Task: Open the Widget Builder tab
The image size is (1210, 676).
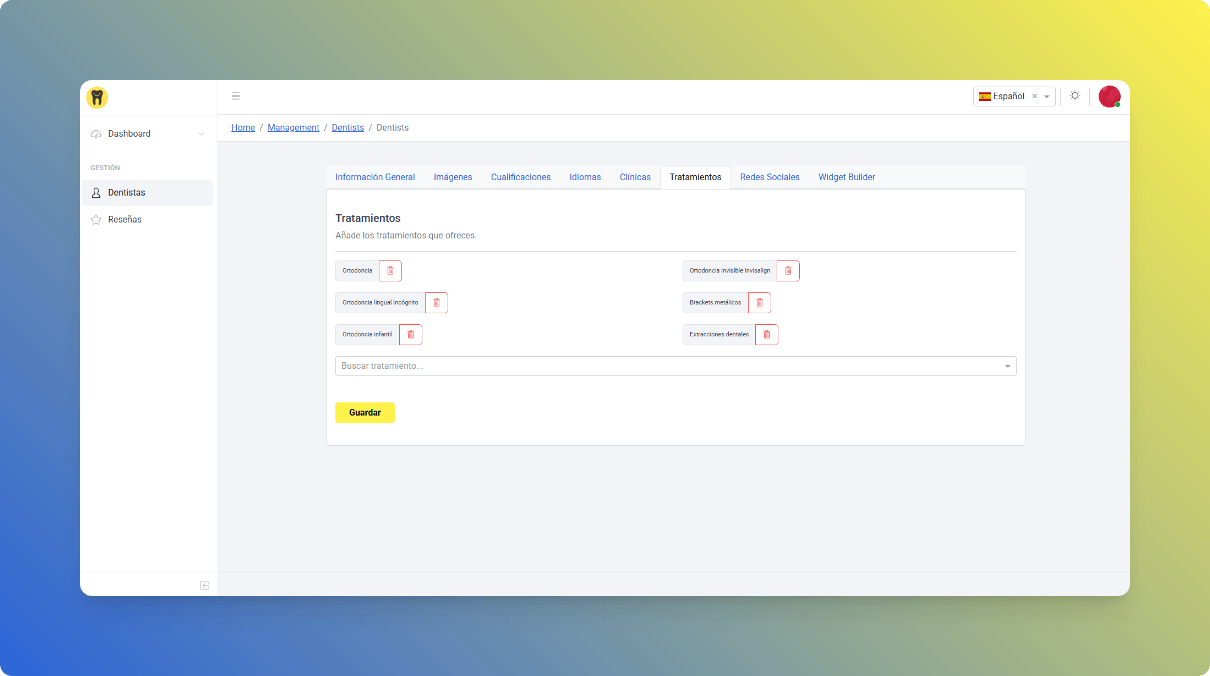Action: click(x=846, y=177)
